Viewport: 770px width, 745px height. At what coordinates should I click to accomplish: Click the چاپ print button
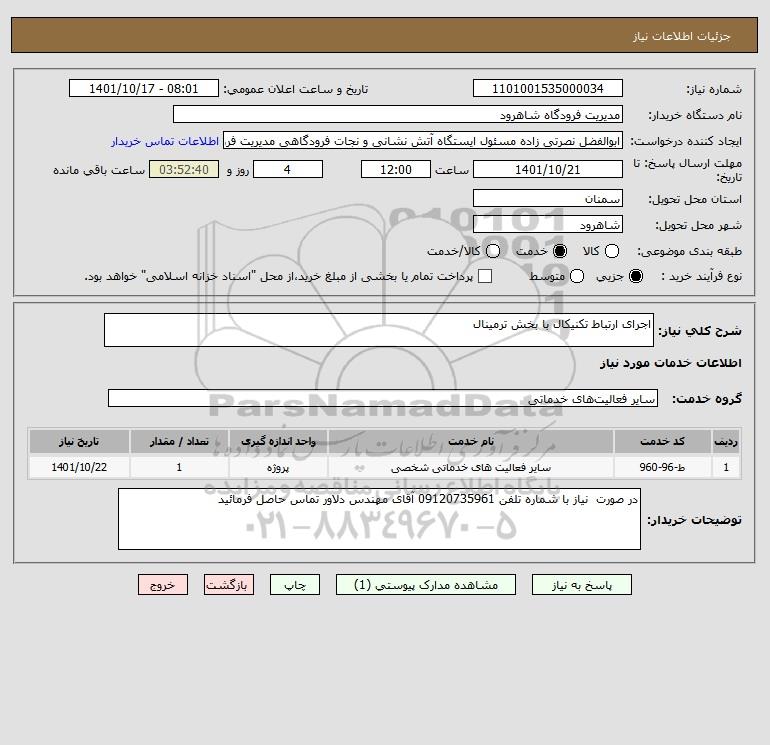click(295, 585)
